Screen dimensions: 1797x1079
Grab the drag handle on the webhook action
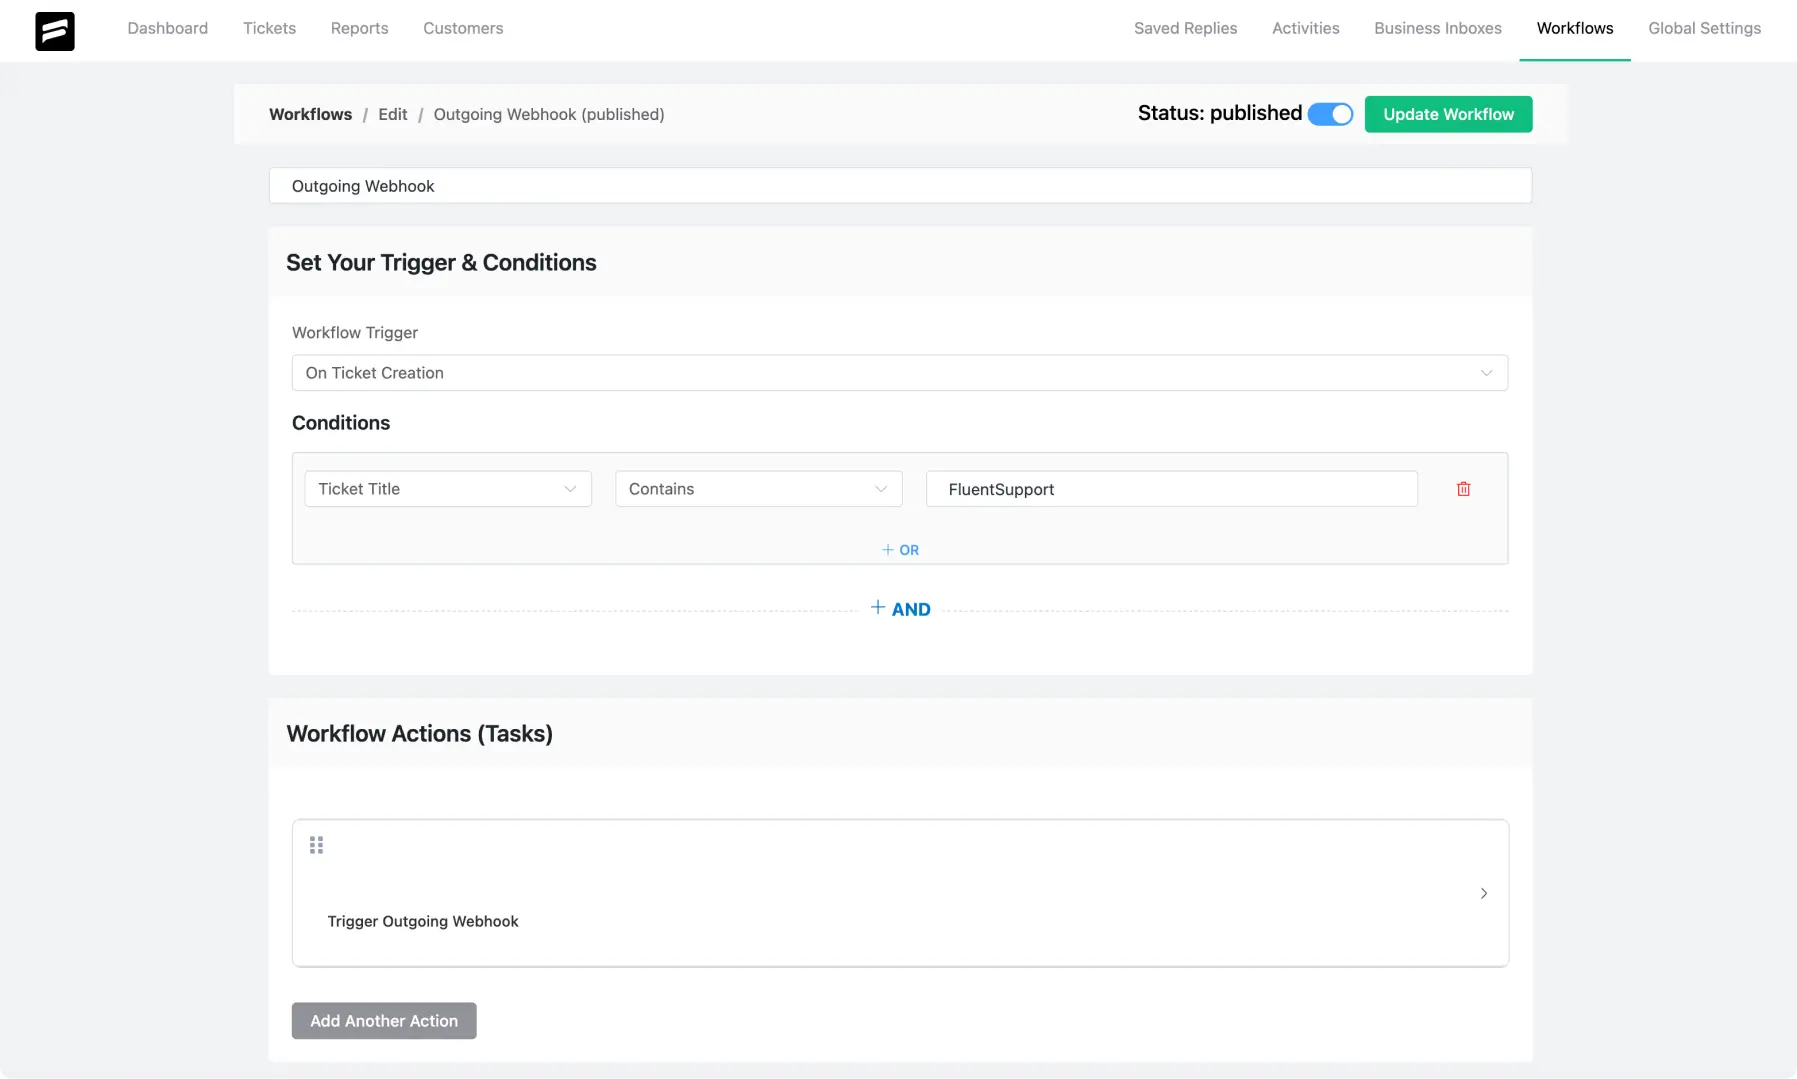tap(317, 845)
